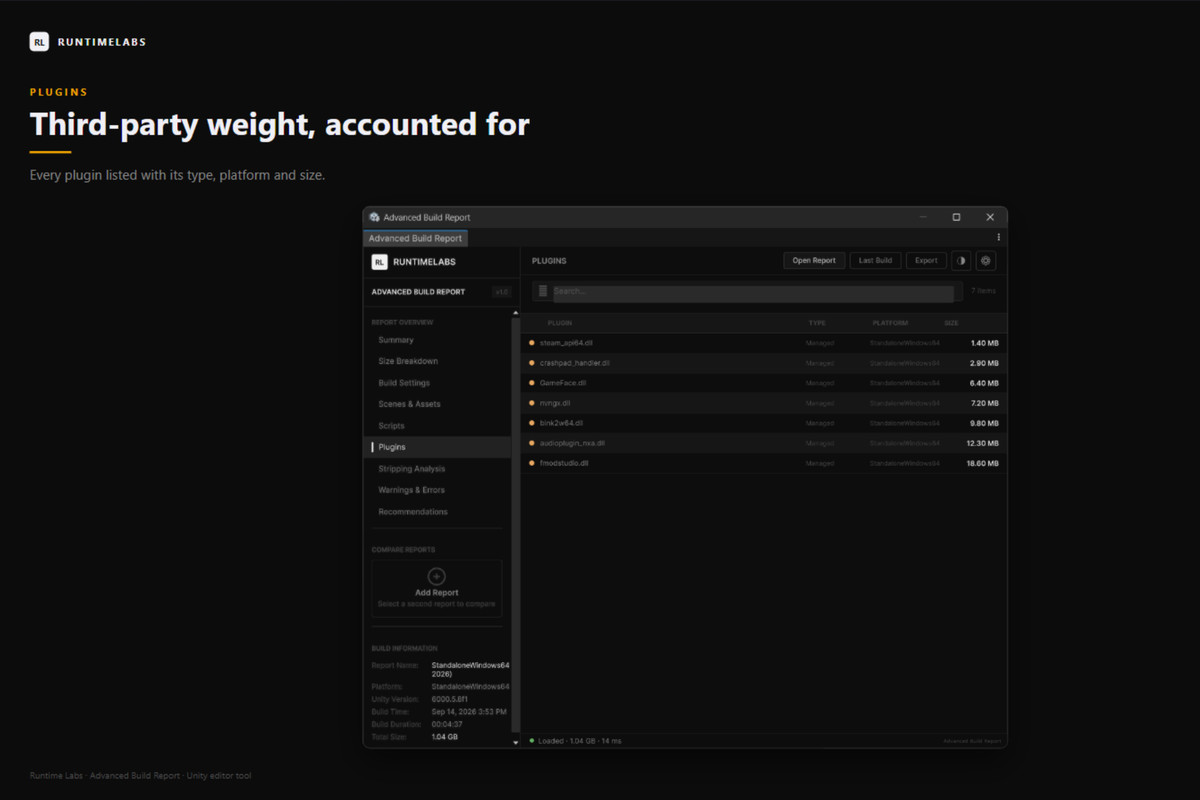Click the RL logo in the sidebar

380,262
